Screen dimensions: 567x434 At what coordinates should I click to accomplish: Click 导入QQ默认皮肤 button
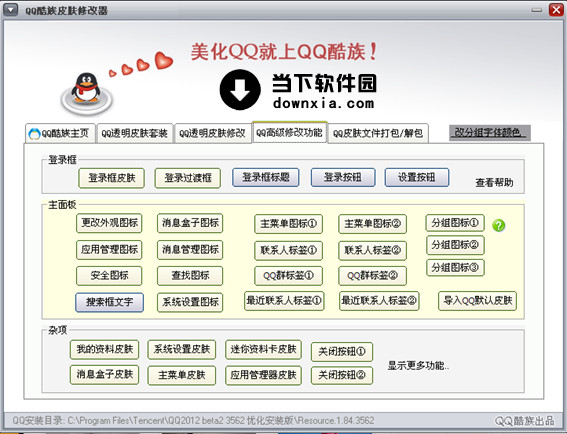478,301
